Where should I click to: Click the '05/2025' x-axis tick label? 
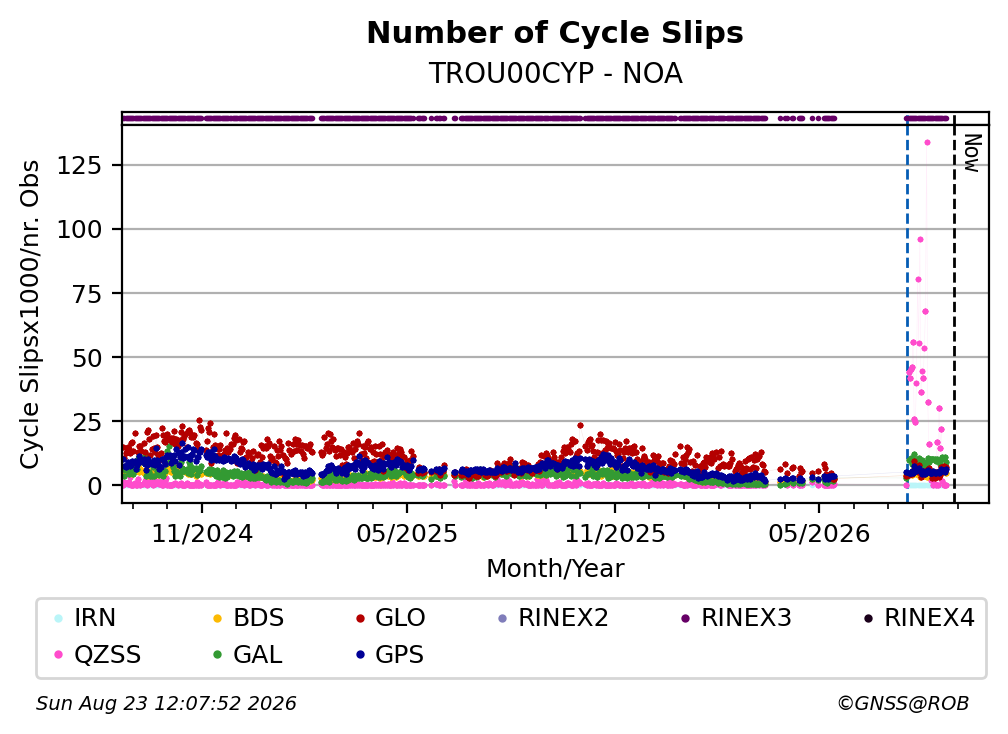click(x=407, y=533)
